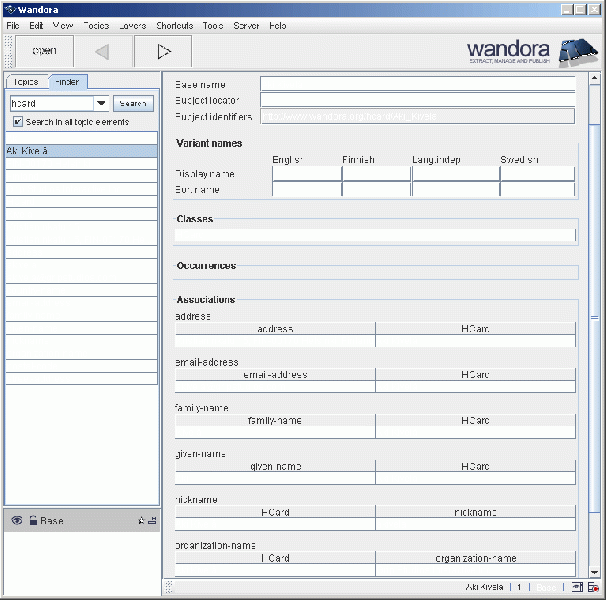Viewport: 606px width, 600px height.
Task: Click the red-dot status bar icon
Action: (593, 588)
